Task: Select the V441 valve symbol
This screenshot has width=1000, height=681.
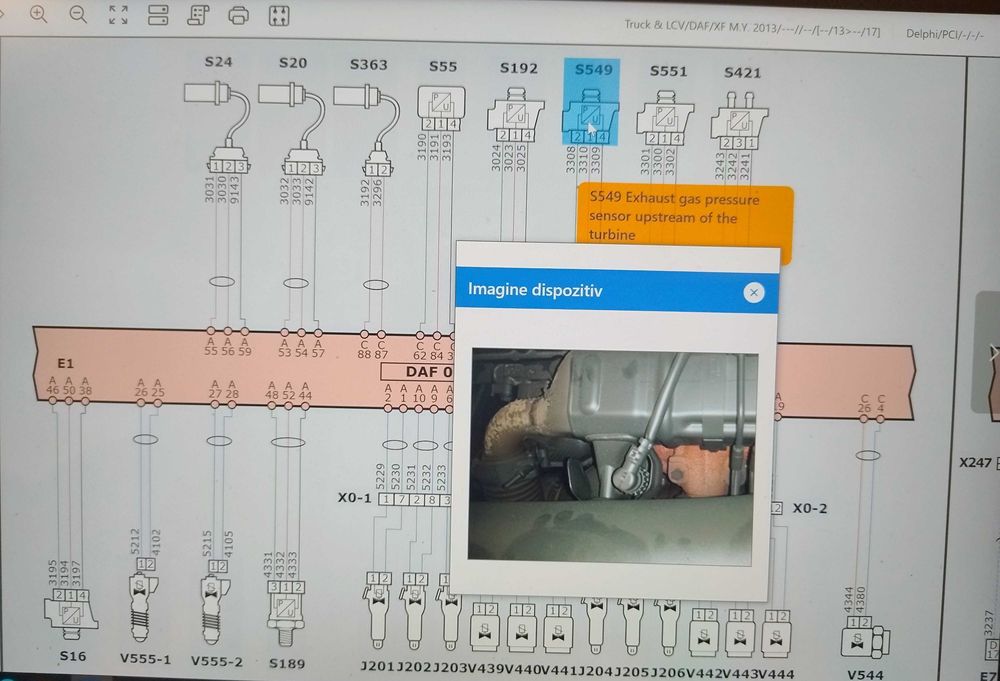Action: tap(559, 627)
